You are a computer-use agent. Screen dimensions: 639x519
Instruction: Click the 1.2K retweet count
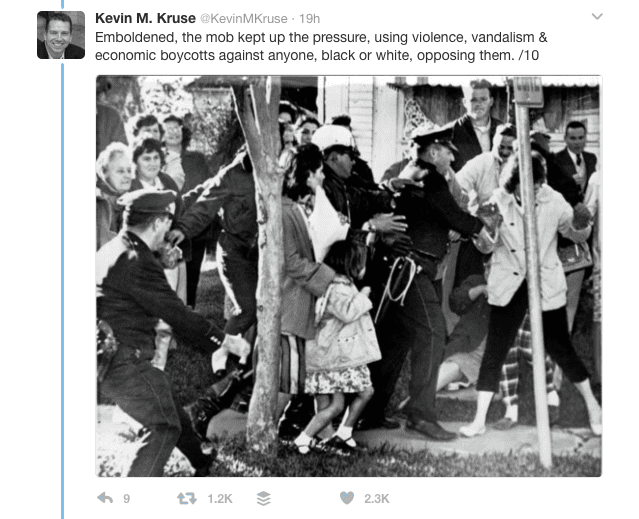(x=220, y=499)
